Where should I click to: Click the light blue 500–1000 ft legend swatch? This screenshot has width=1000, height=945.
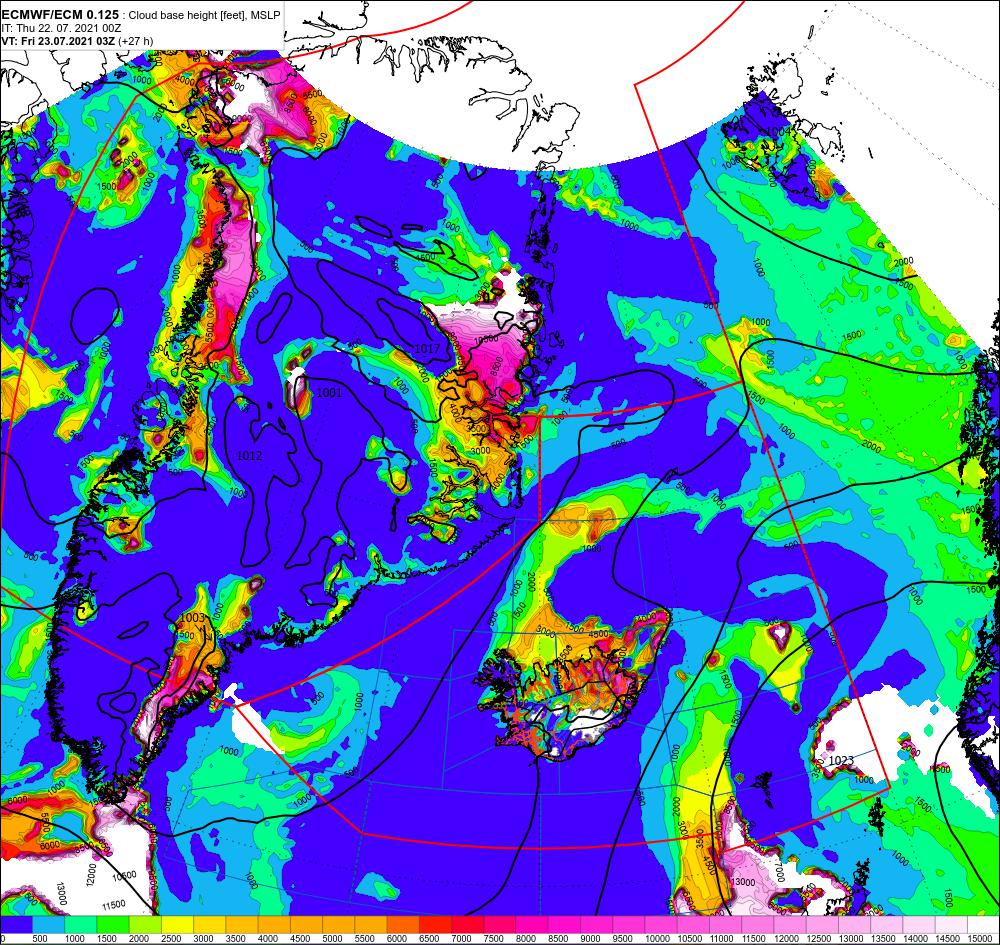[48, 925]
